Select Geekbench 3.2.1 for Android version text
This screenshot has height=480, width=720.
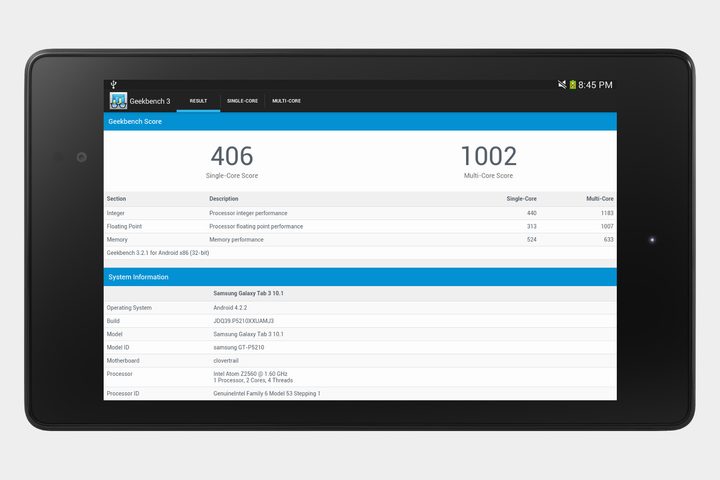pyautogui.click(x=158, y=253)
